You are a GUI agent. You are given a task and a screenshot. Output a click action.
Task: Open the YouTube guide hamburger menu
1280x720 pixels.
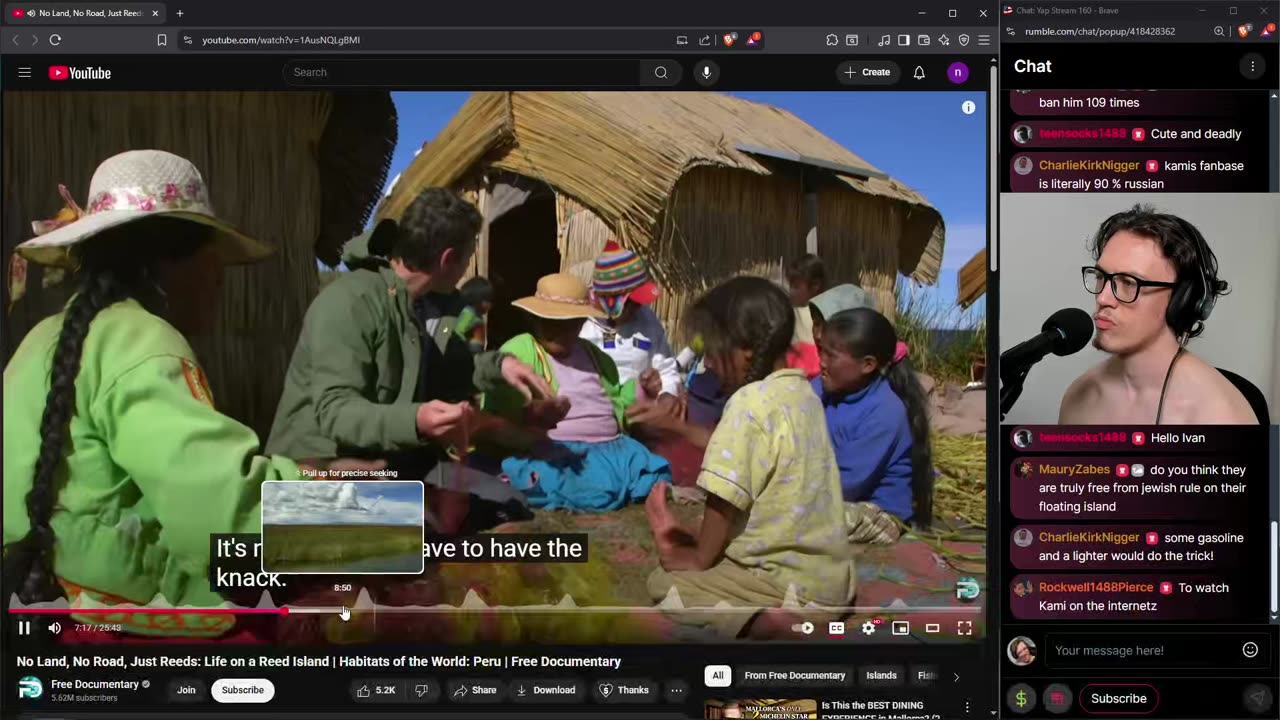(25, 72)
